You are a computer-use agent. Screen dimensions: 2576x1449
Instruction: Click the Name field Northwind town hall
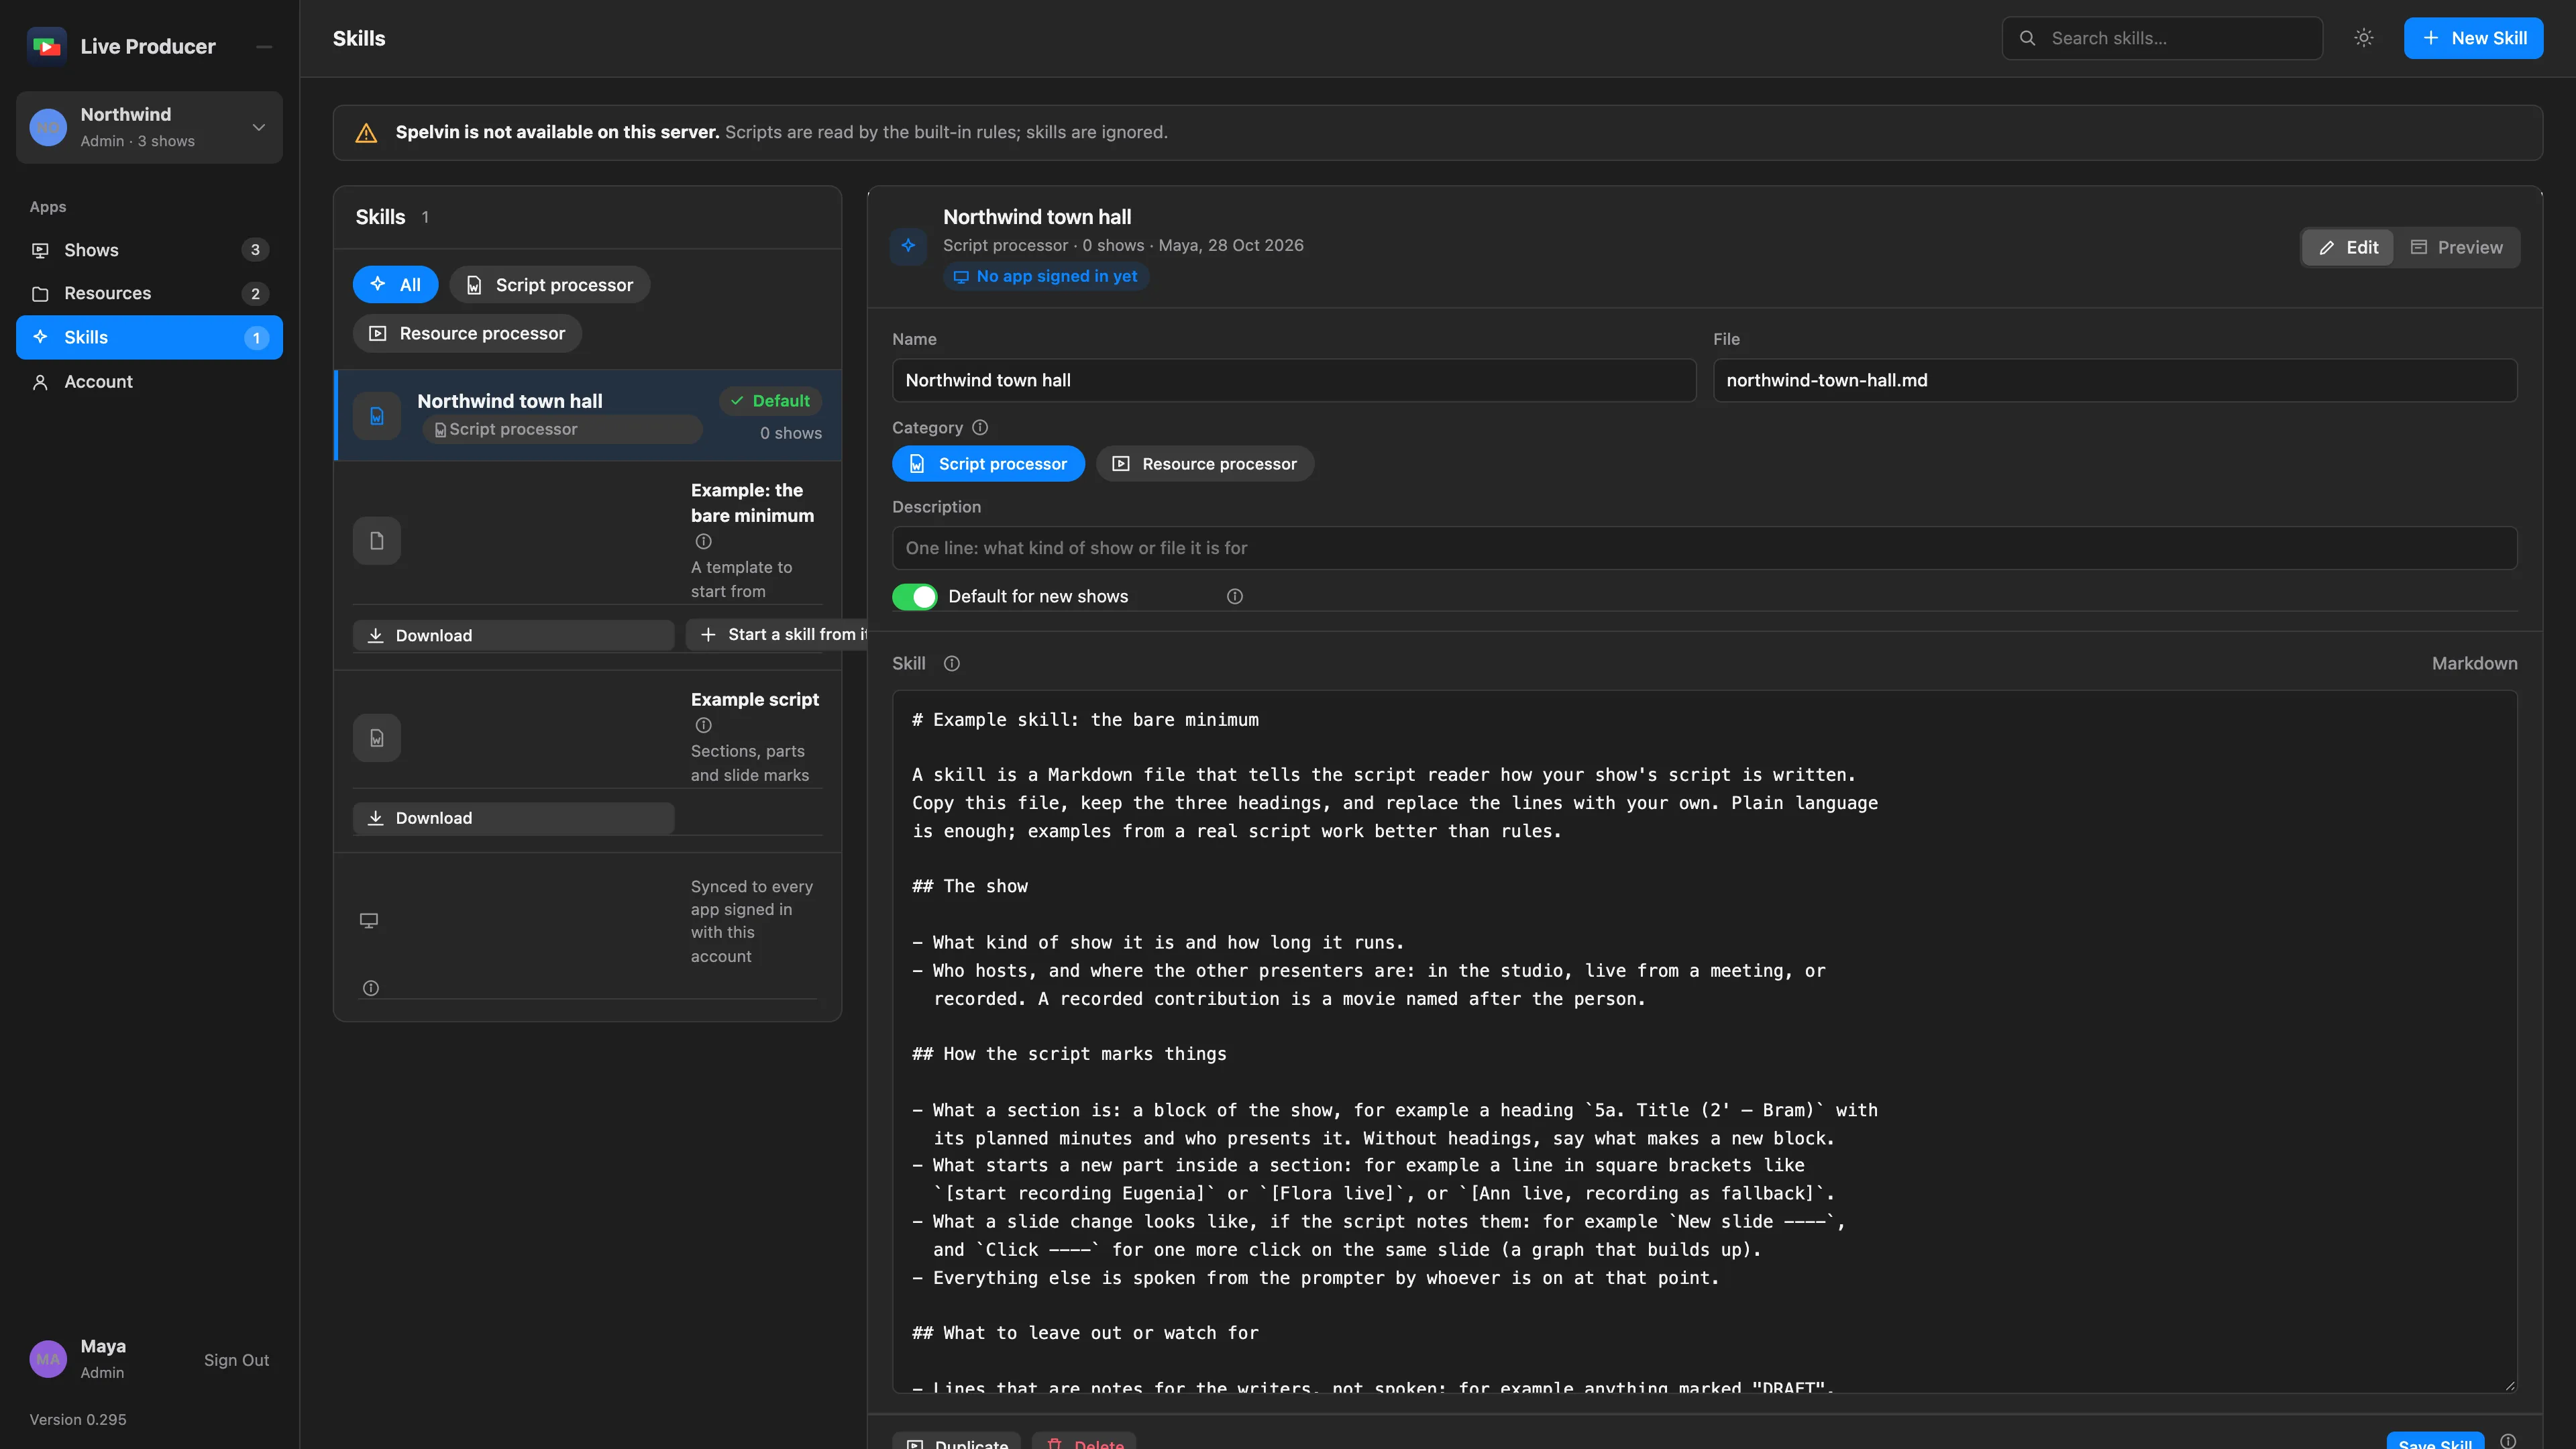[1294, 380]
